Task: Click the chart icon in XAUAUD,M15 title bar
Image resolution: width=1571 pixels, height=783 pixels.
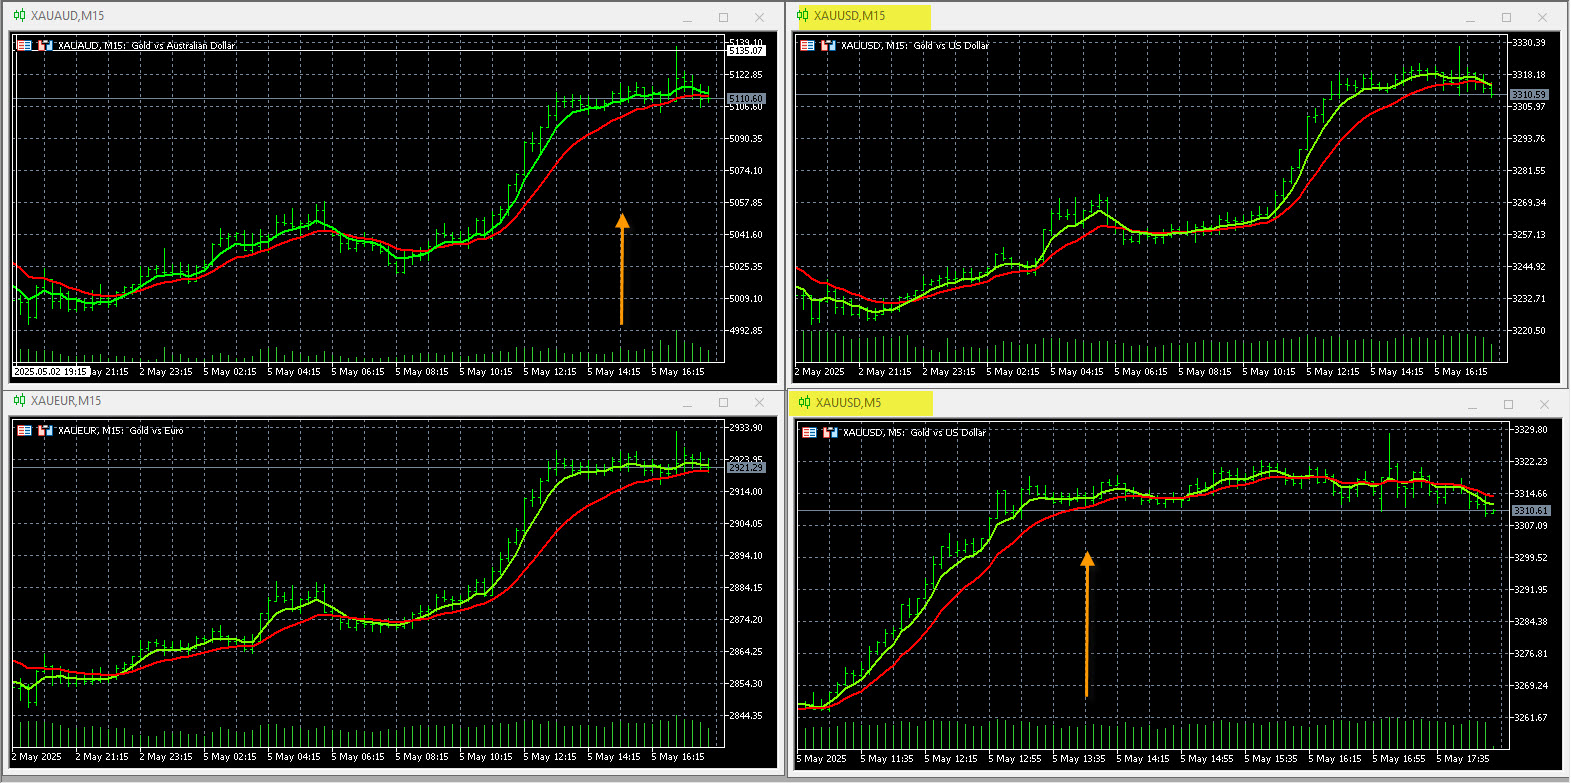Action: [19, 15]
